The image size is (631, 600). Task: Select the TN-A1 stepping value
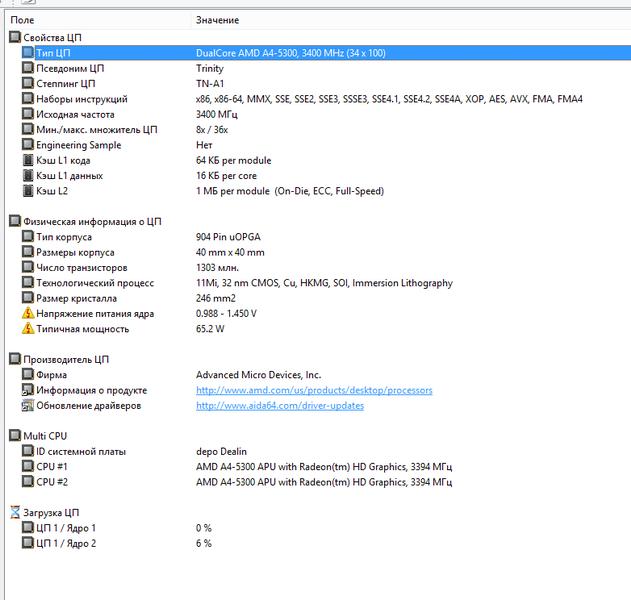point(210,84)
